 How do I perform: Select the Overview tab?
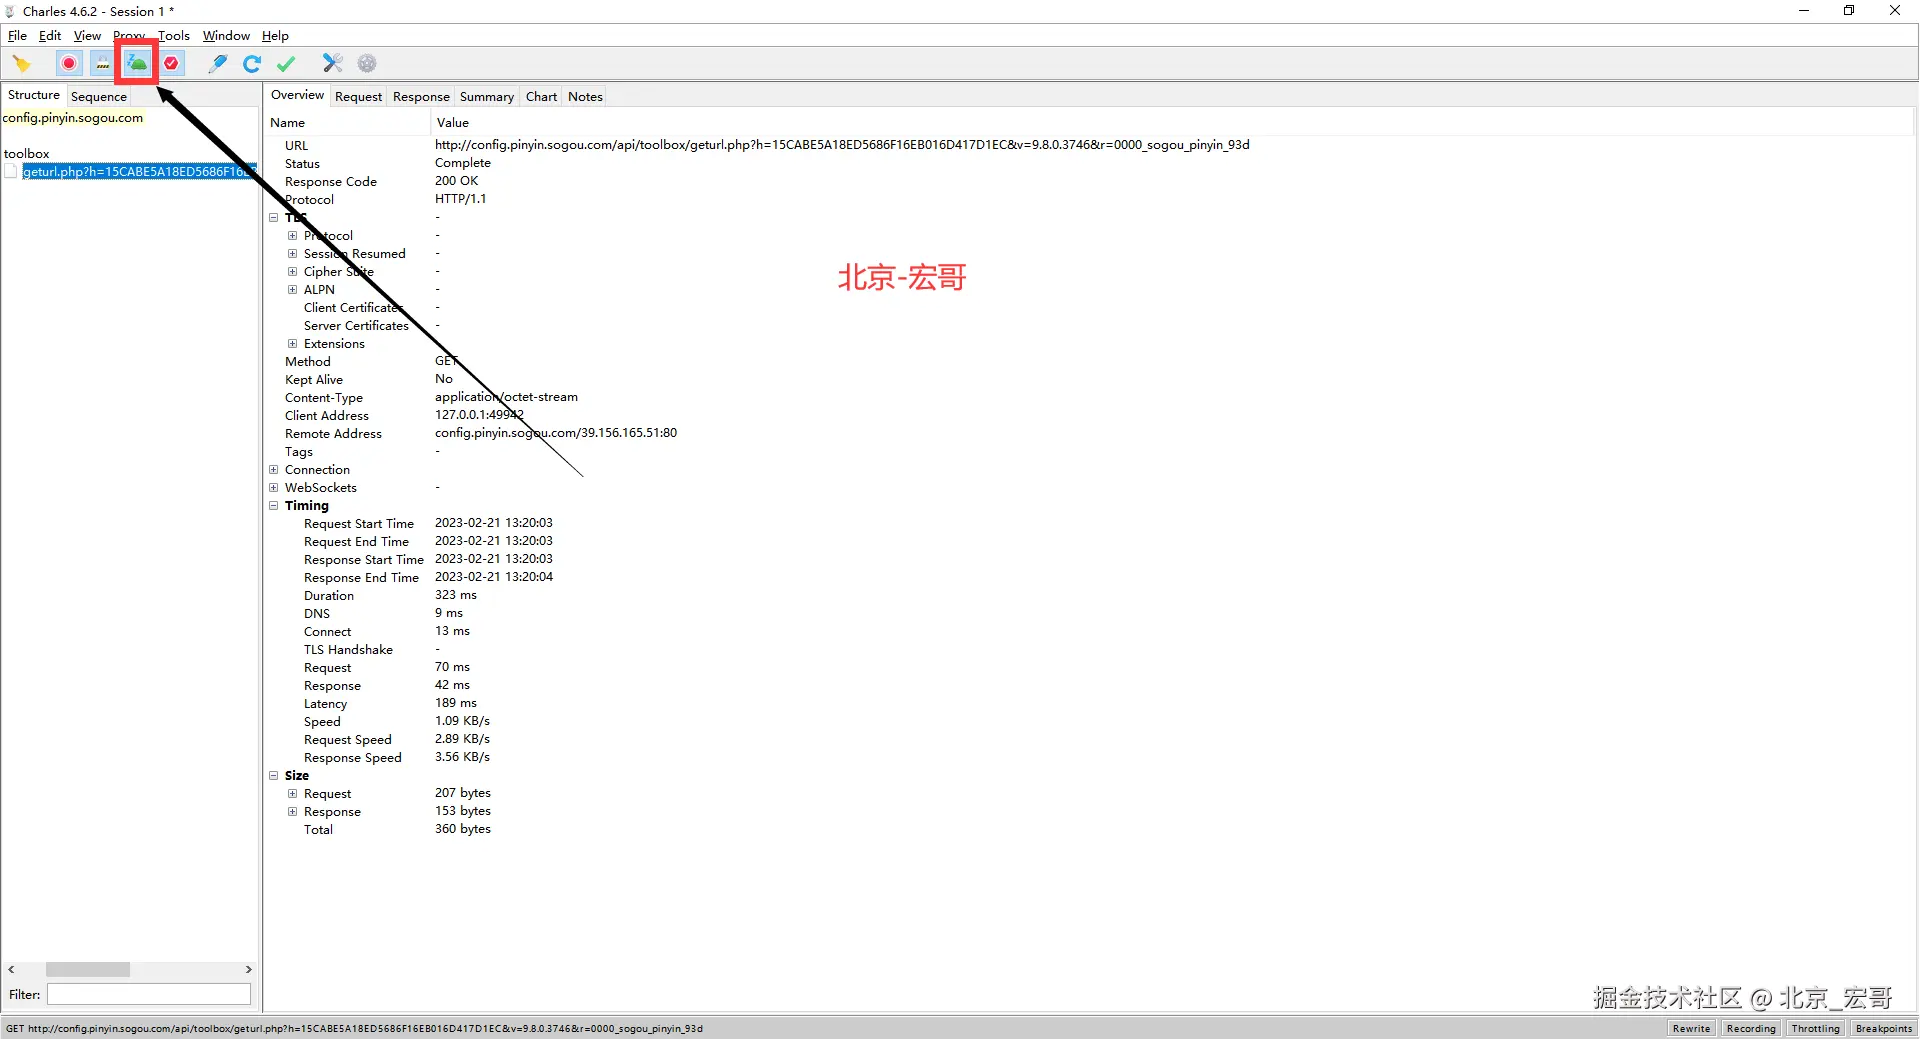point(297,96)
